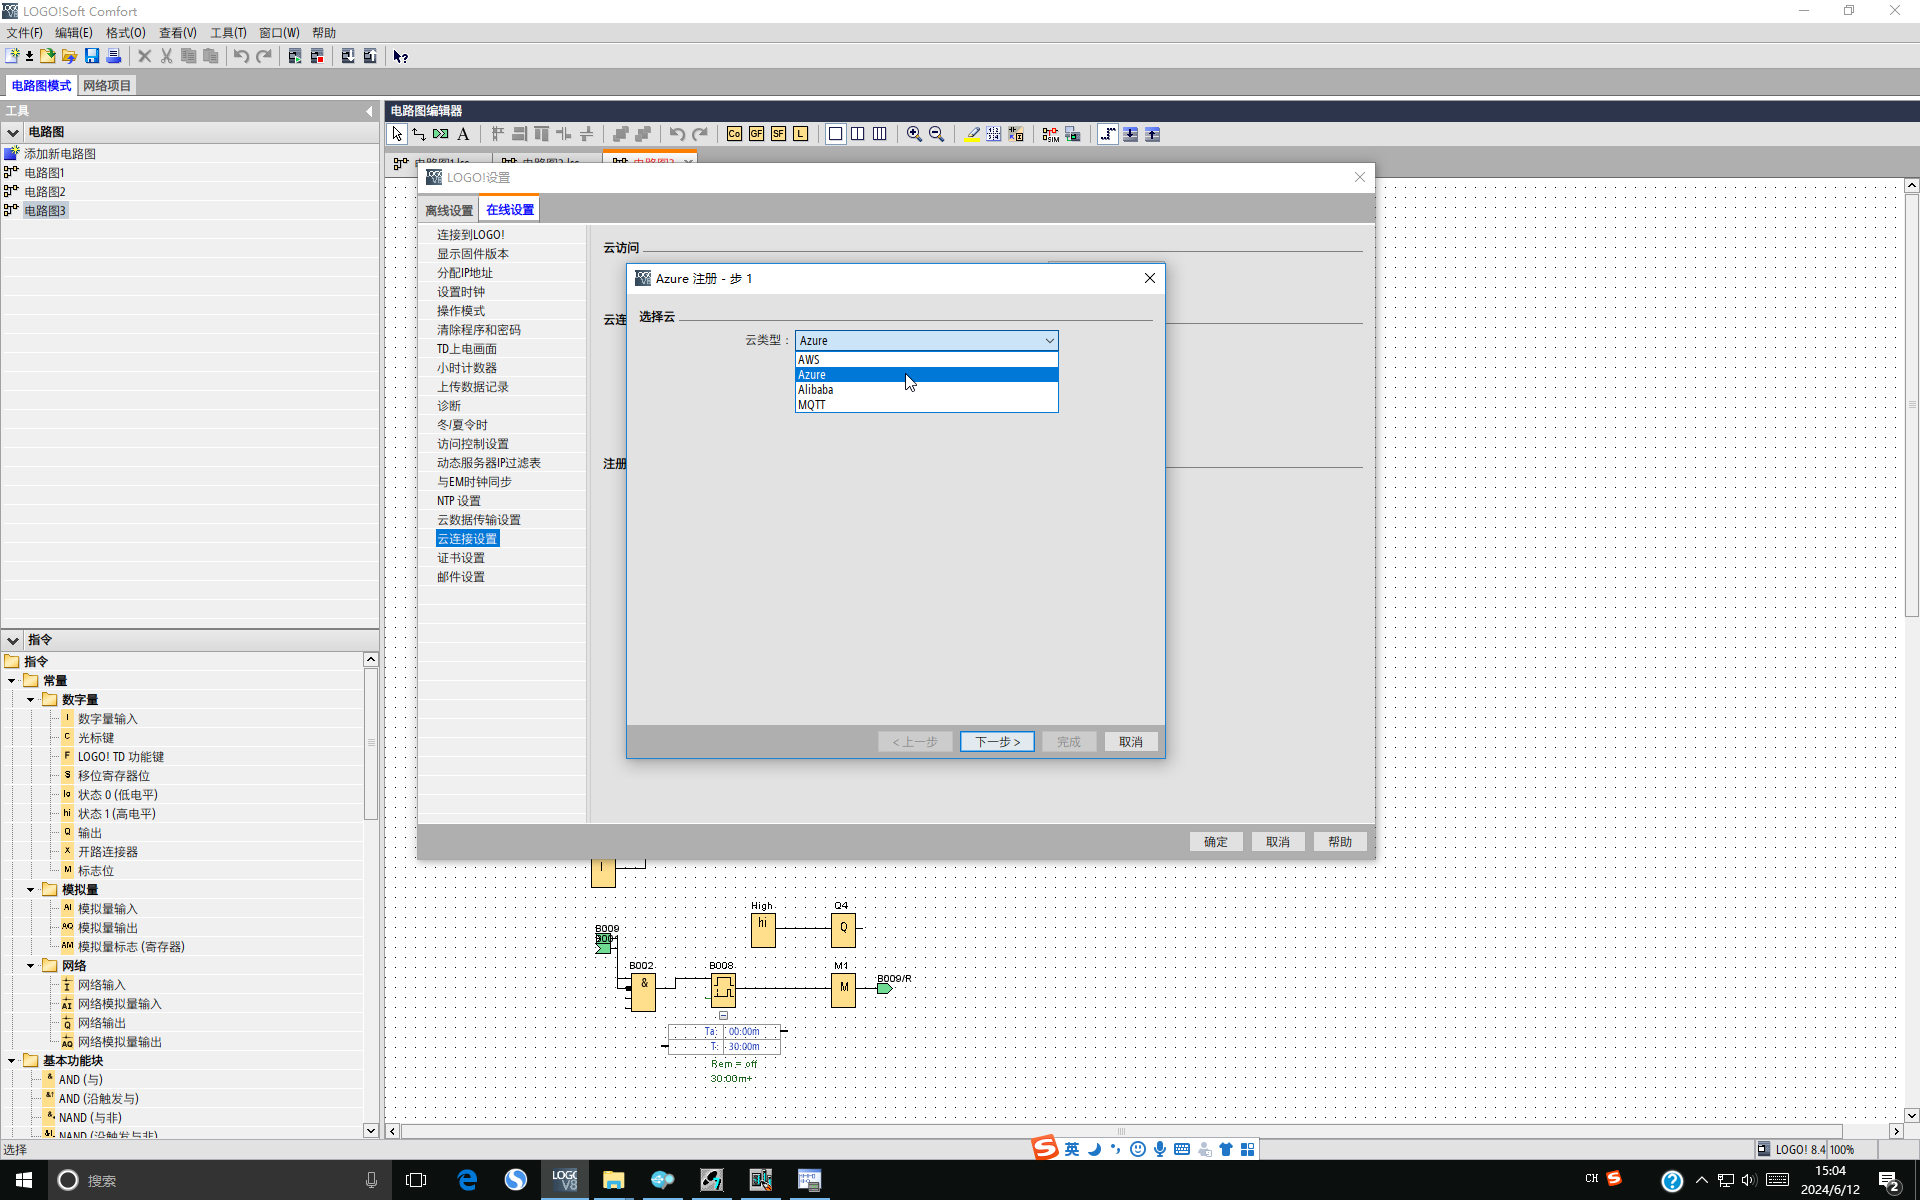This screenshot has height=1200, width=1920.
Task: Collapse the 电路图 panel section
Action: click(x=13, y=132)
